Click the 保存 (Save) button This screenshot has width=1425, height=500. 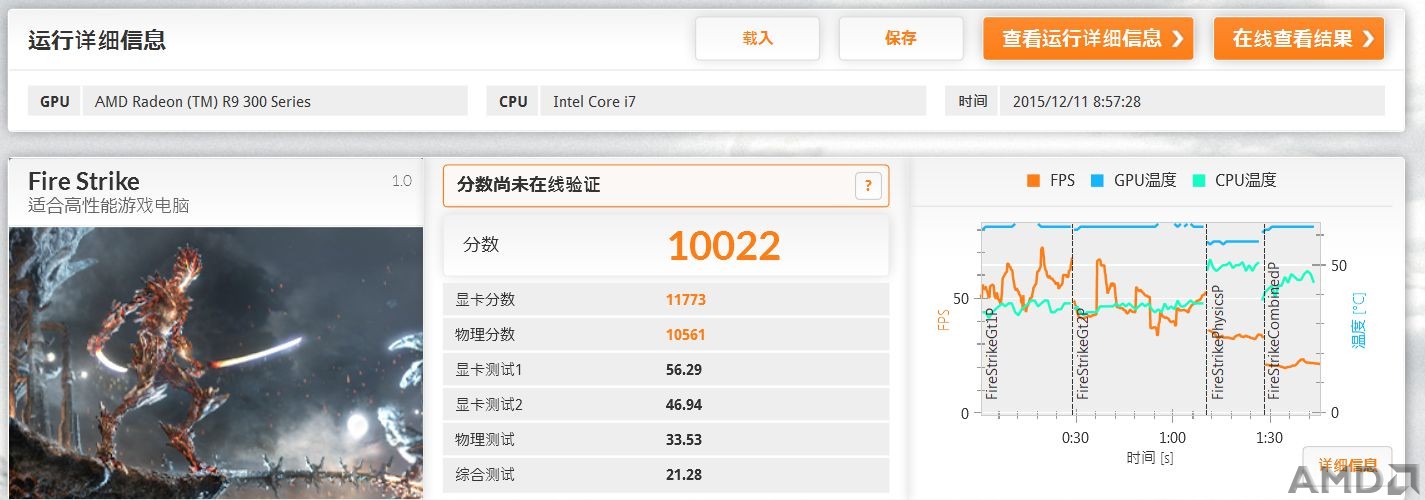pyautogui.click(x=900, y=39)
